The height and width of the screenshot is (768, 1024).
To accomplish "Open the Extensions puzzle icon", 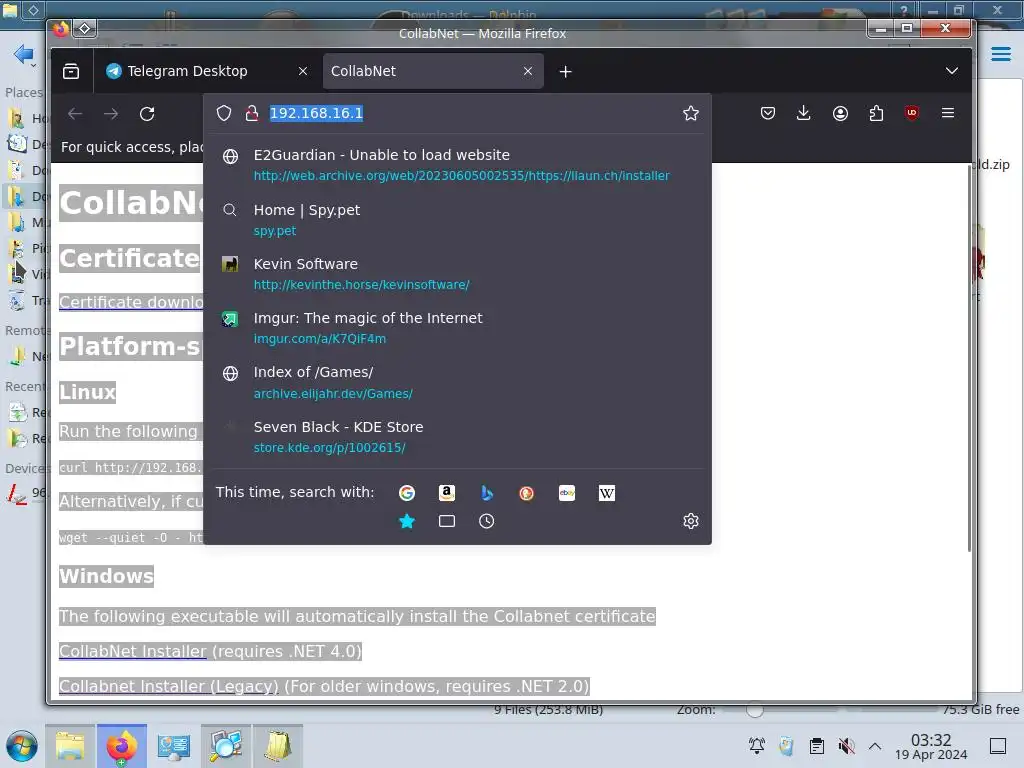I will (876, 113).
